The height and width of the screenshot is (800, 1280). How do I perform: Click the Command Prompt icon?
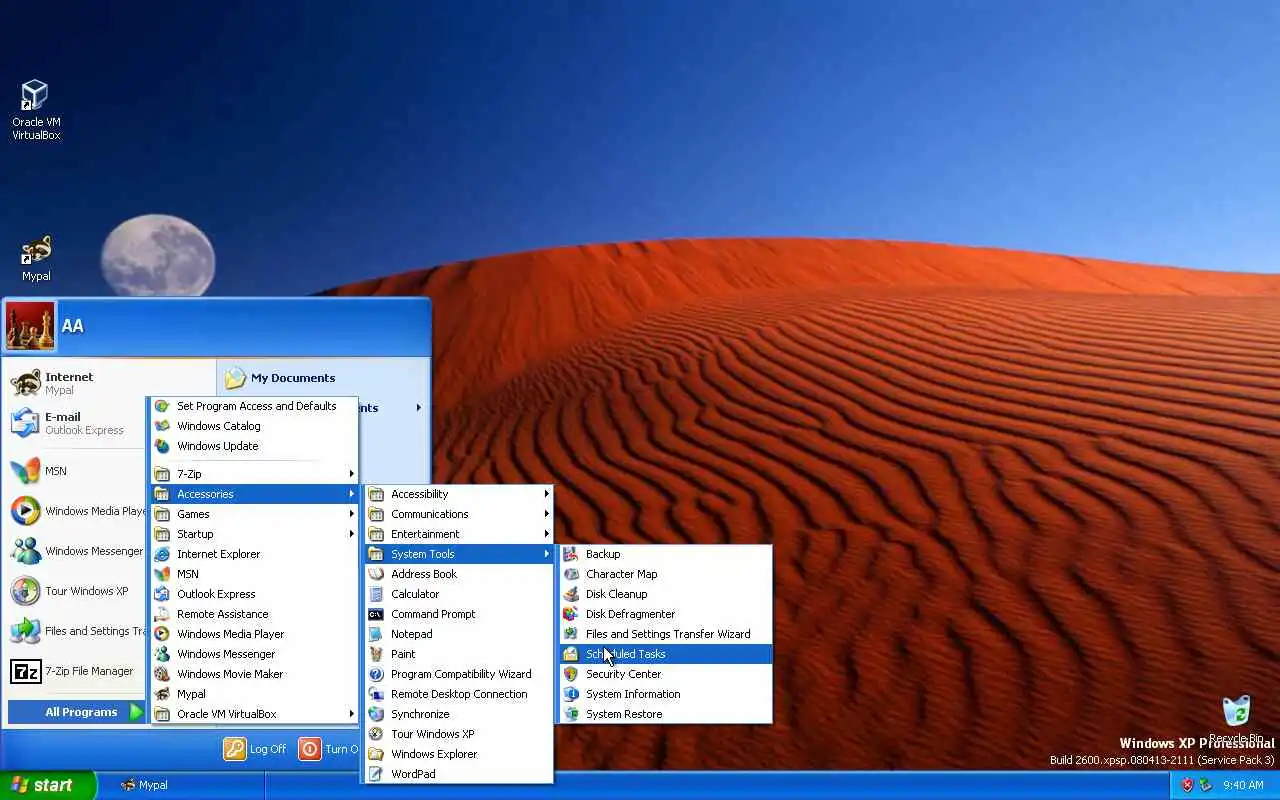(376, 614)
